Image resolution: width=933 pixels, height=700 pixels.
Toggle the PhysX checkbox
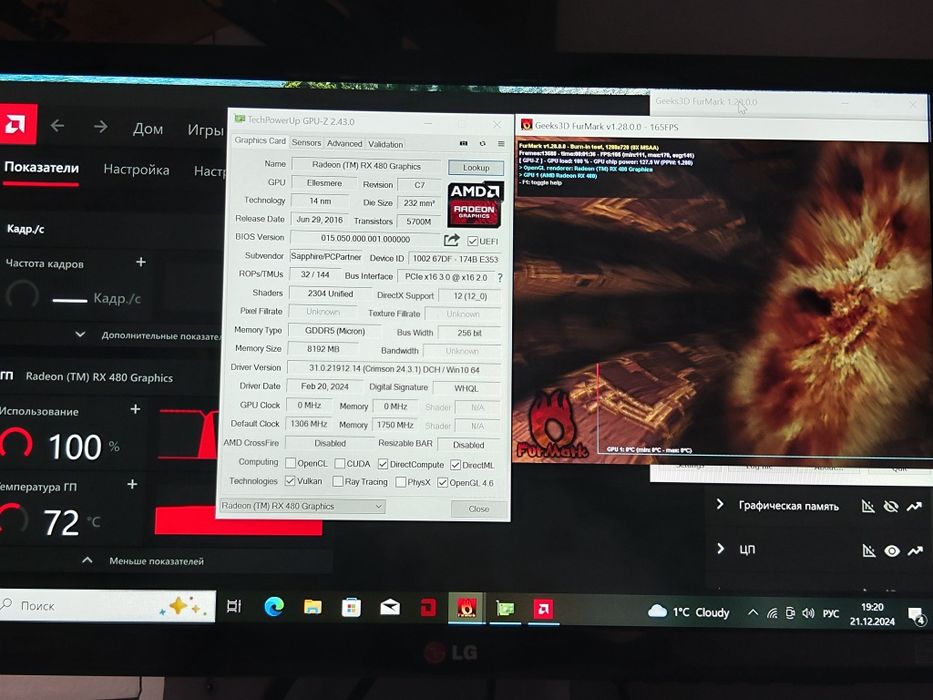click(x=400, y=482)
